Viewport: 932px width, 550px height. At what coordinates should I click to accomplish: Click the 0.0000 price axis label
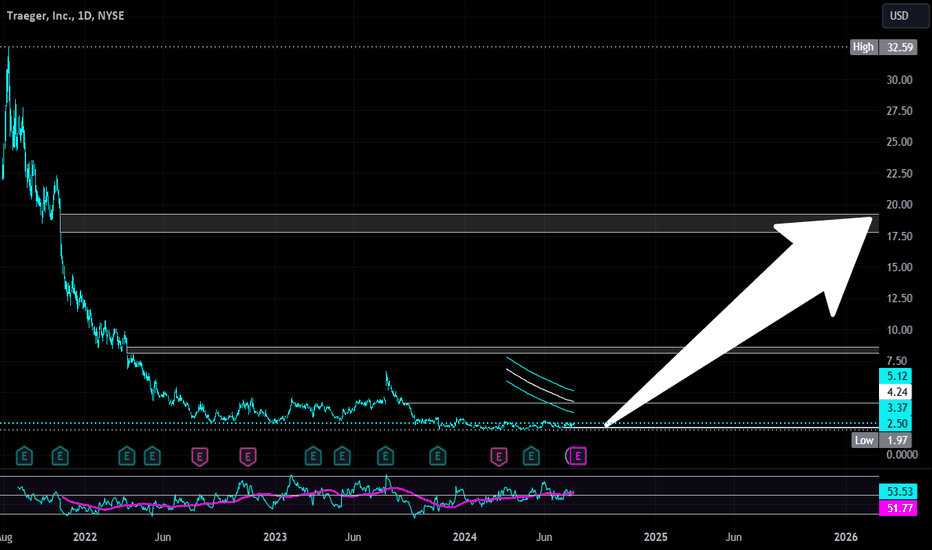coord(902,454)
